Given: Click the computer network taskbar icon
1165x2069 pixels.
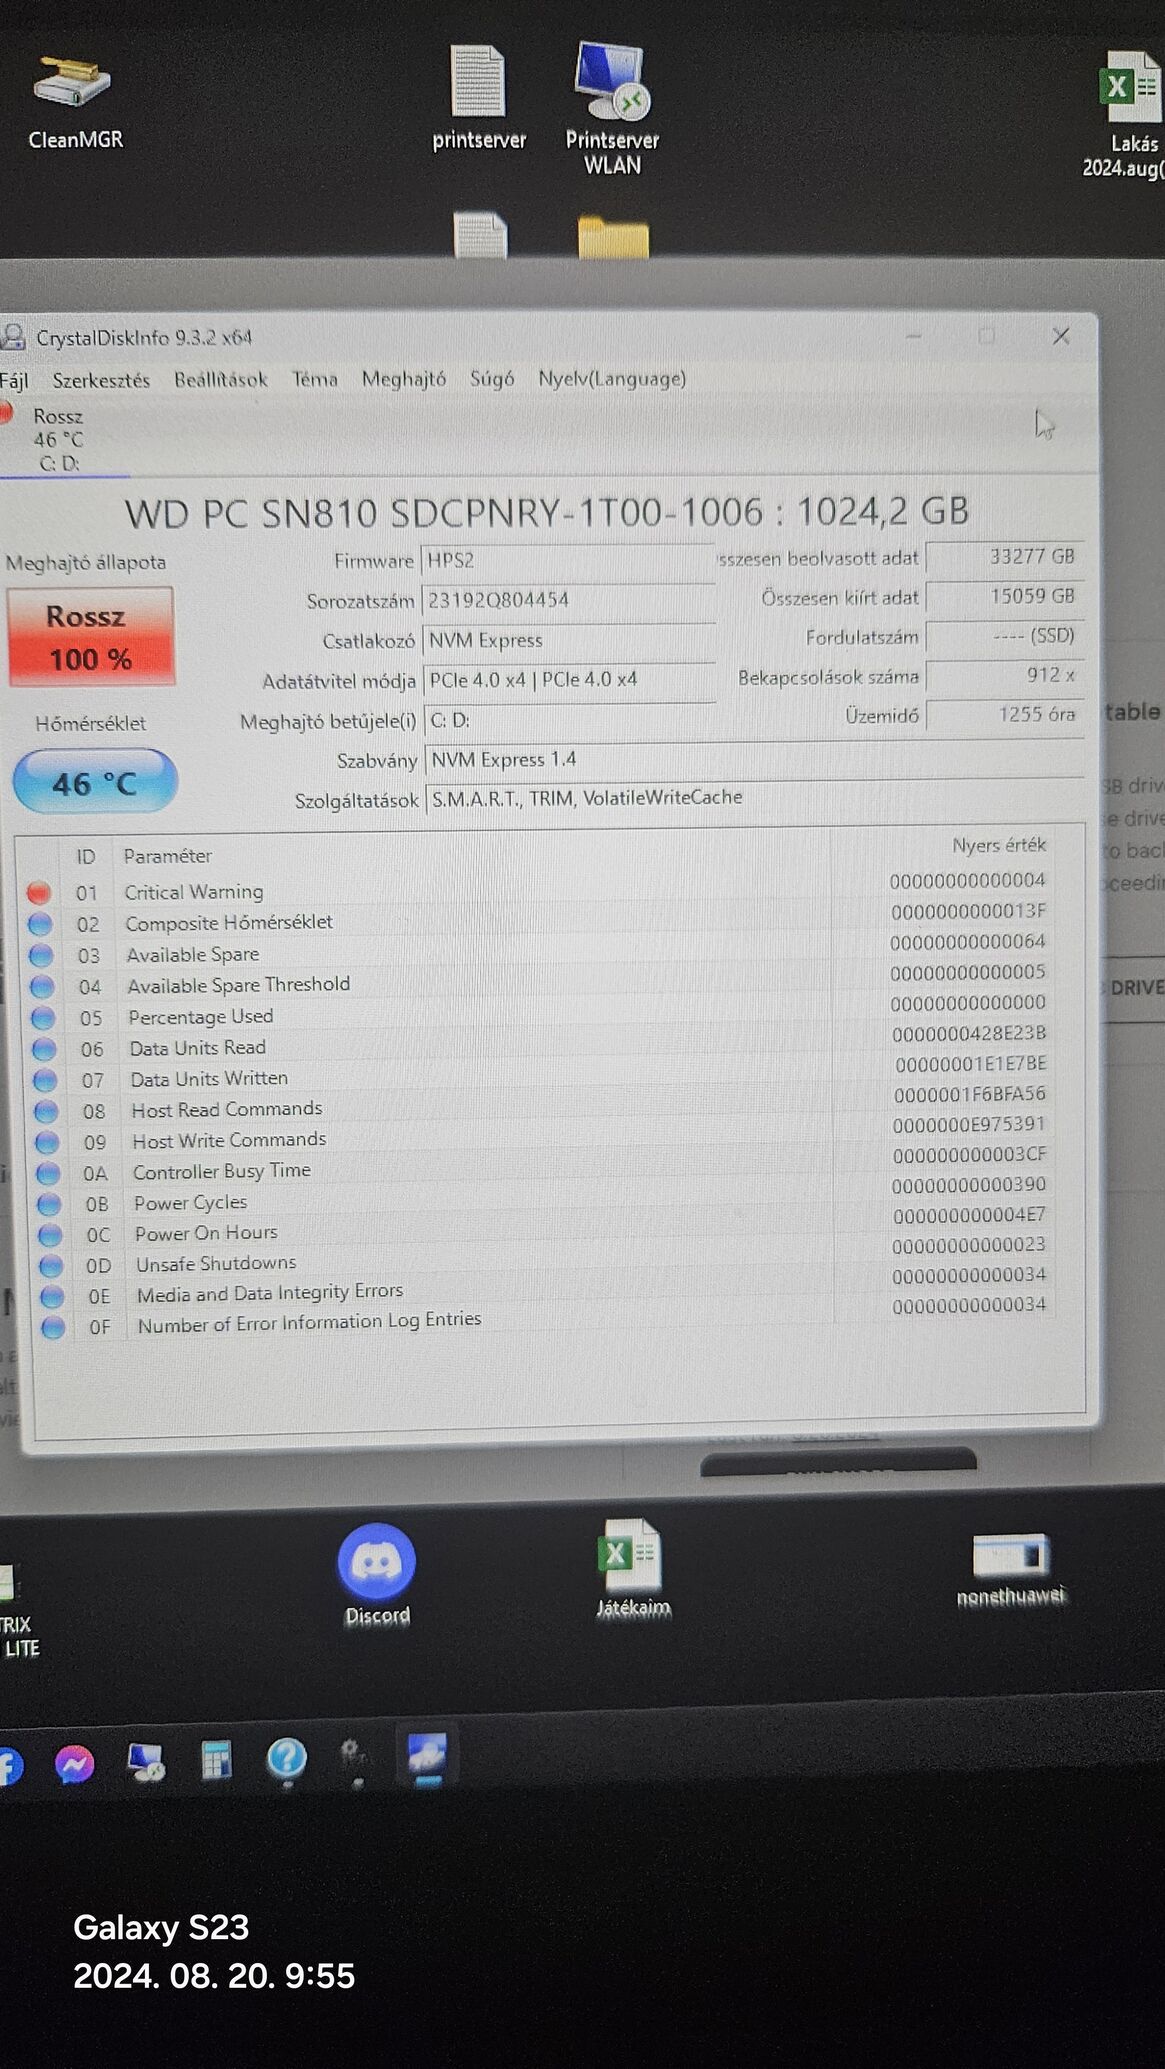Looking at the screenshot, I should (x=146, y=1762).
